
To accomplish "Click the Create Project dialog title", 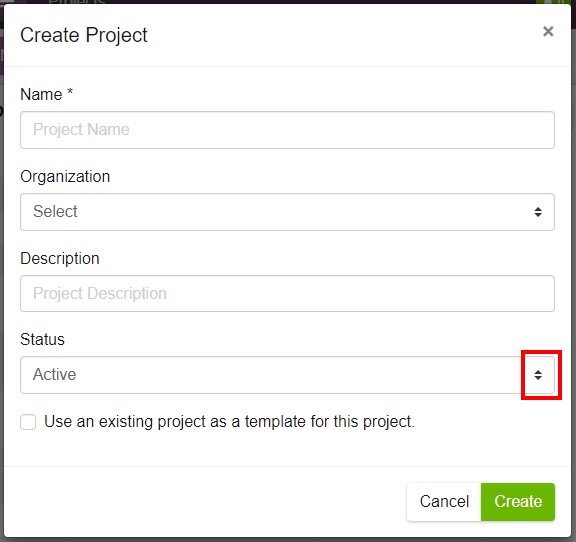I will (x=84, y=35).
